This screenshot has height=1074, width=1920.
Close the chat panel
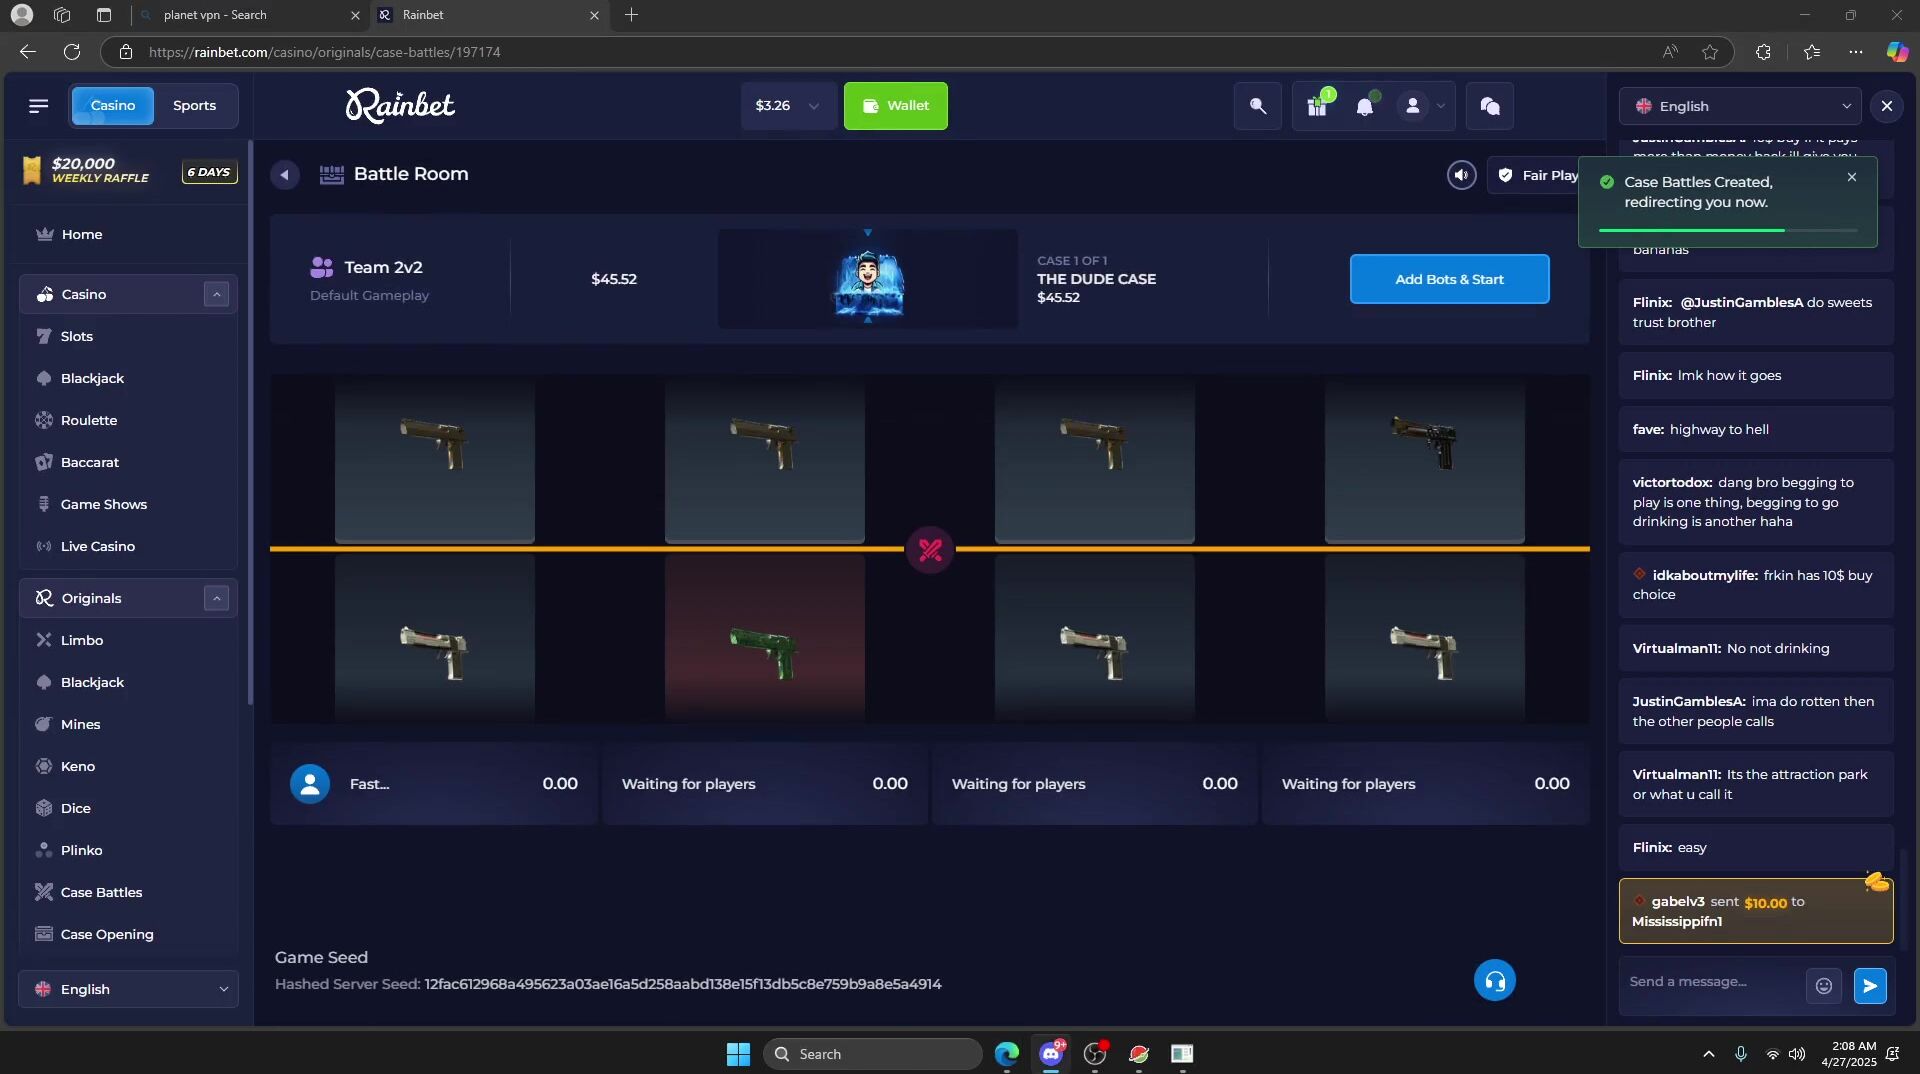click(x=1886, y=106)
